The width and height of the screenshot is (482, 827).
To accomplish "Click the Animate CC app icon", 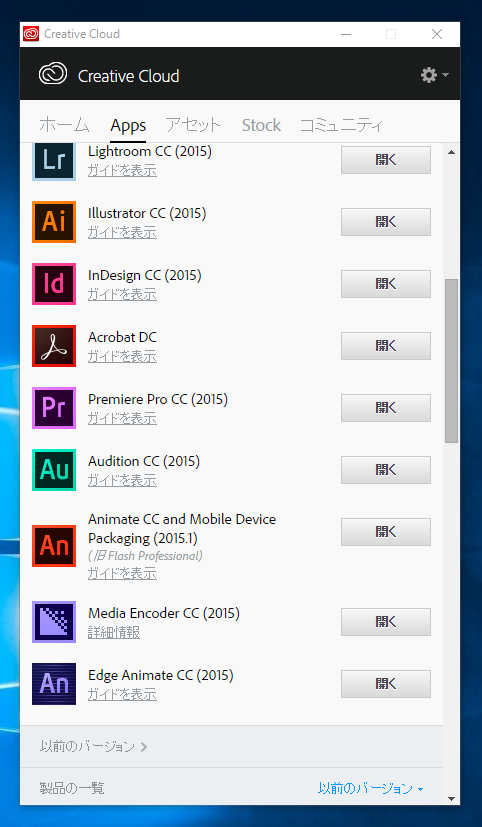I will coord(54,546).
